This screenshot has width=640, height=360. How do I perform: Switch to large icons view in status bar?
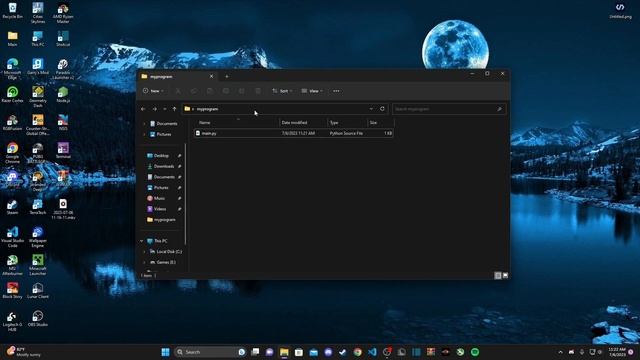point(505,276)
